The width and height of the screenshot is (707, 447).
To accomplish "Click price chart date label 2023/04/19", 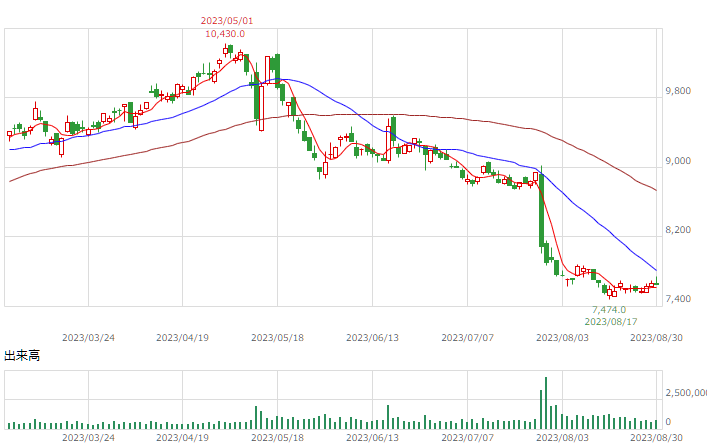I will [183, 338].
